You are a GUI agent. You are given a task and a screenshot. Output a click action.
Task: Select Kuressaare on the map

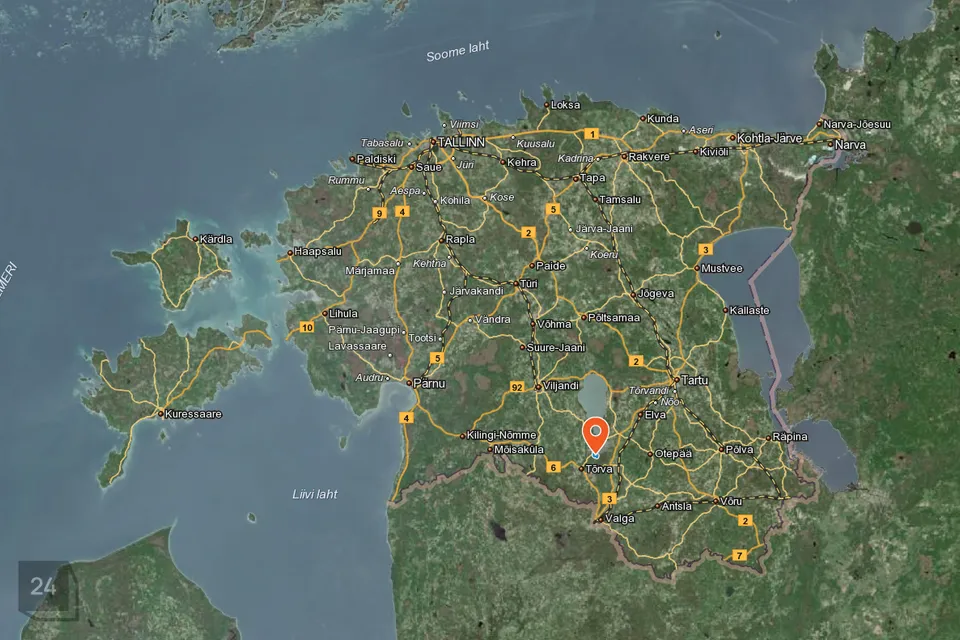pos(194,413)
